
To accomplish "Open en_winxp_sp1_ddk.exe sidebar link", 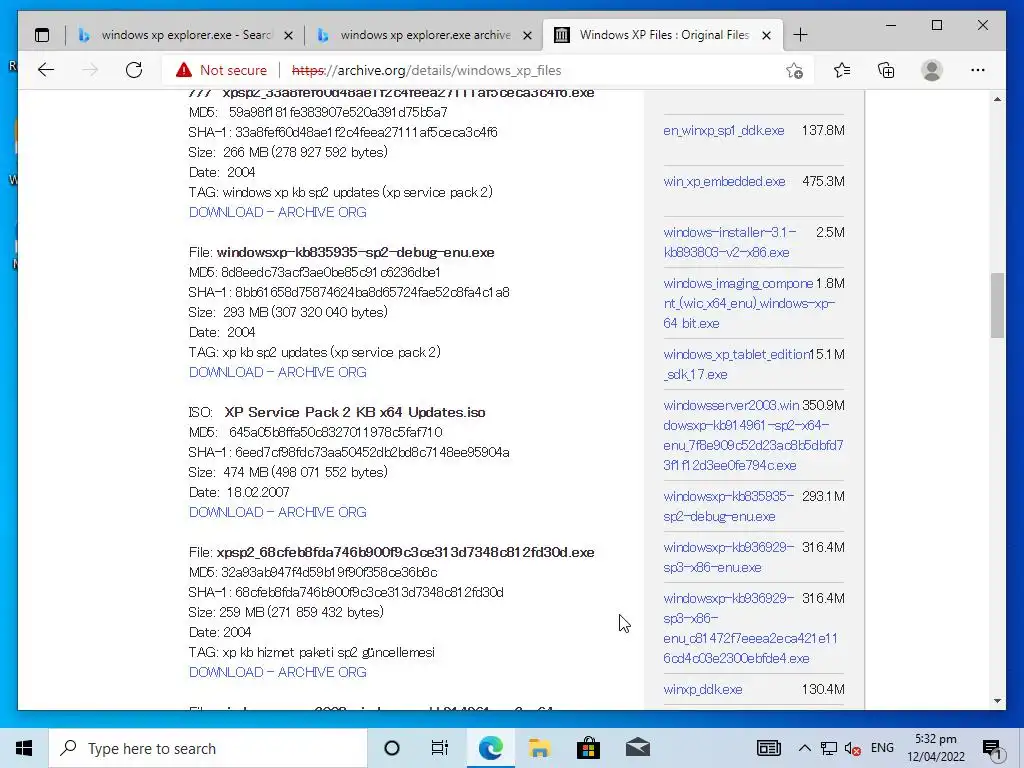I will pos(724,131).
